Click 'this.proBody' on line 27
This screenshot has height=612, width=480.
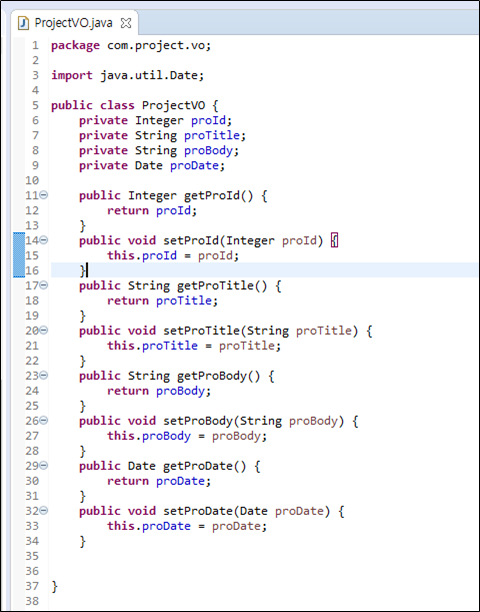pos(149,436)
